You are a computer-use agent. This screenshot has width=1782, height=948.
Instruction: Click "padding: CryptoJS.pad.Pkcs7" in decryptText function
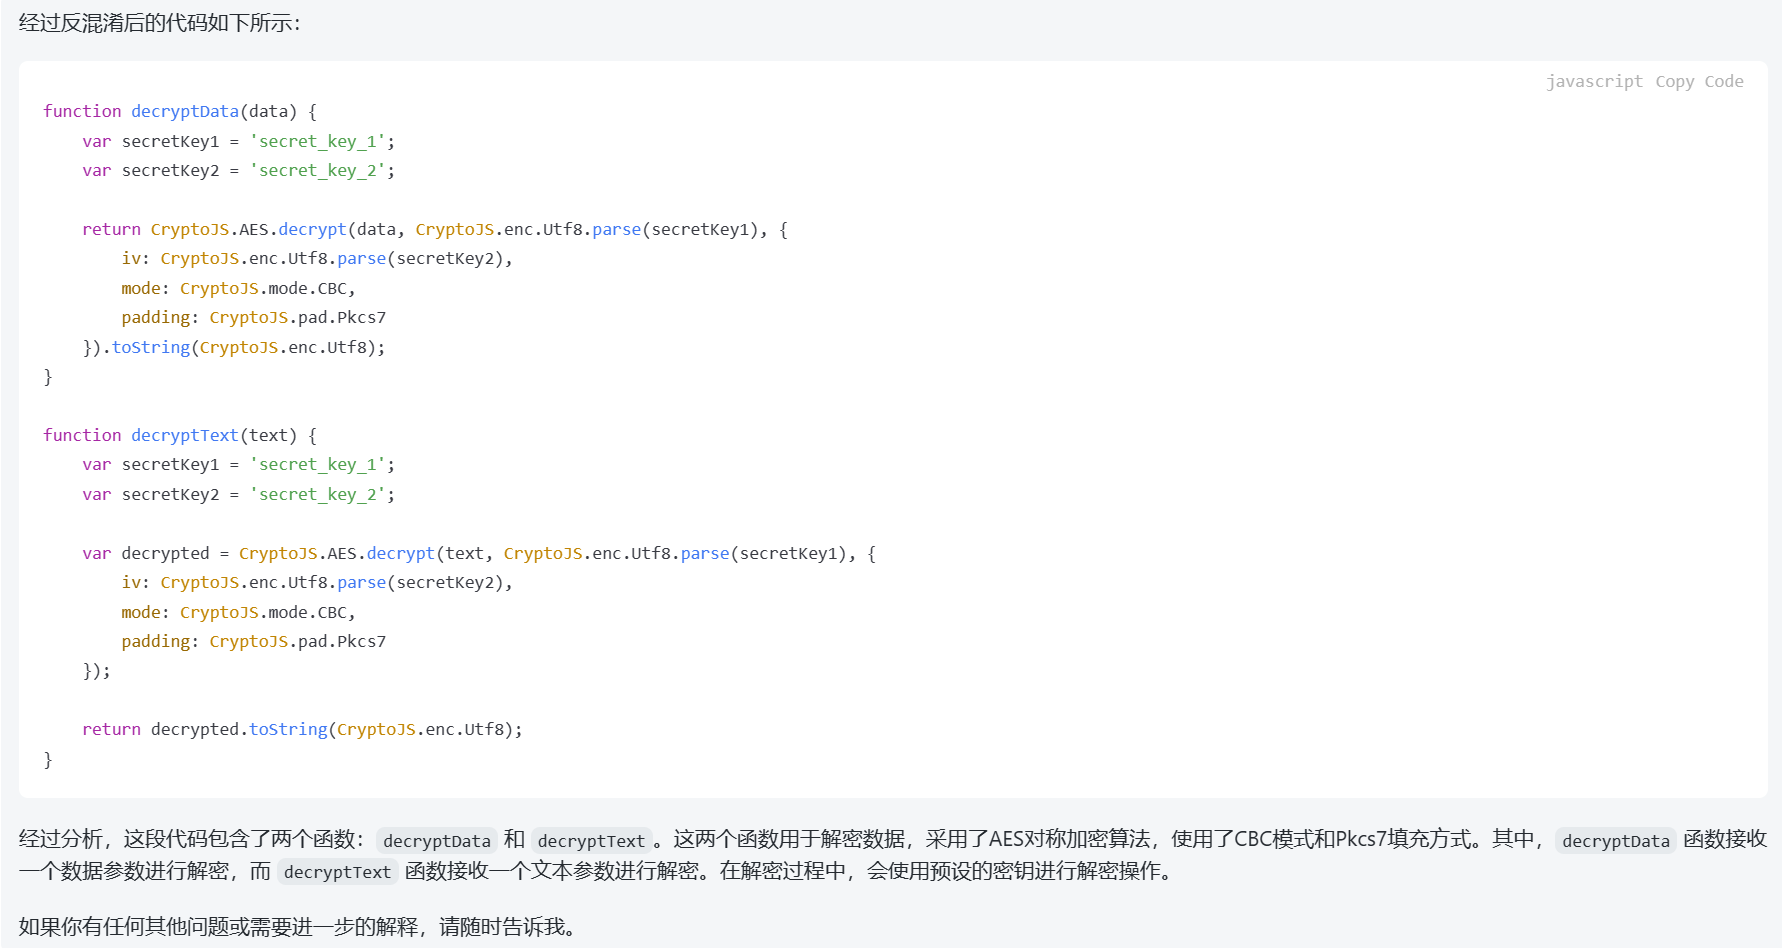tap(253, 641)
